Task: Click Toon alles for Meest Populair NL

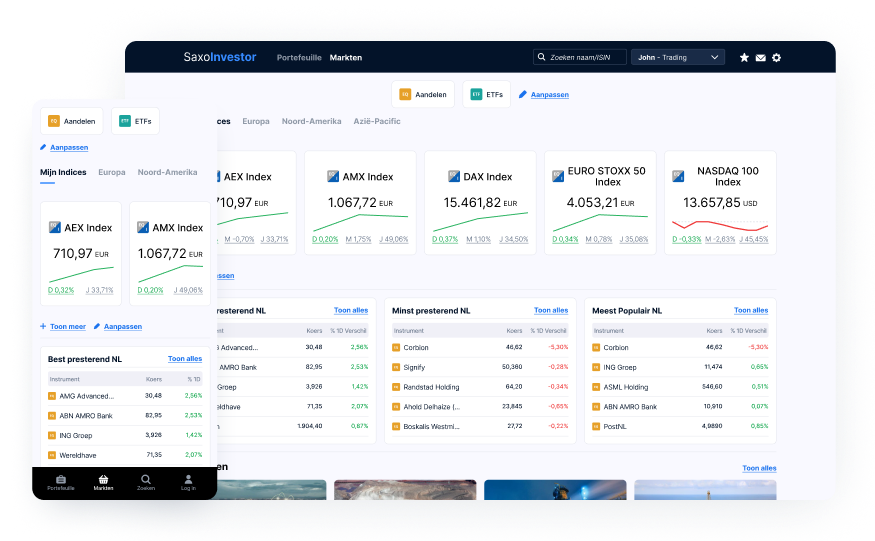Action: tap(751, 310)
